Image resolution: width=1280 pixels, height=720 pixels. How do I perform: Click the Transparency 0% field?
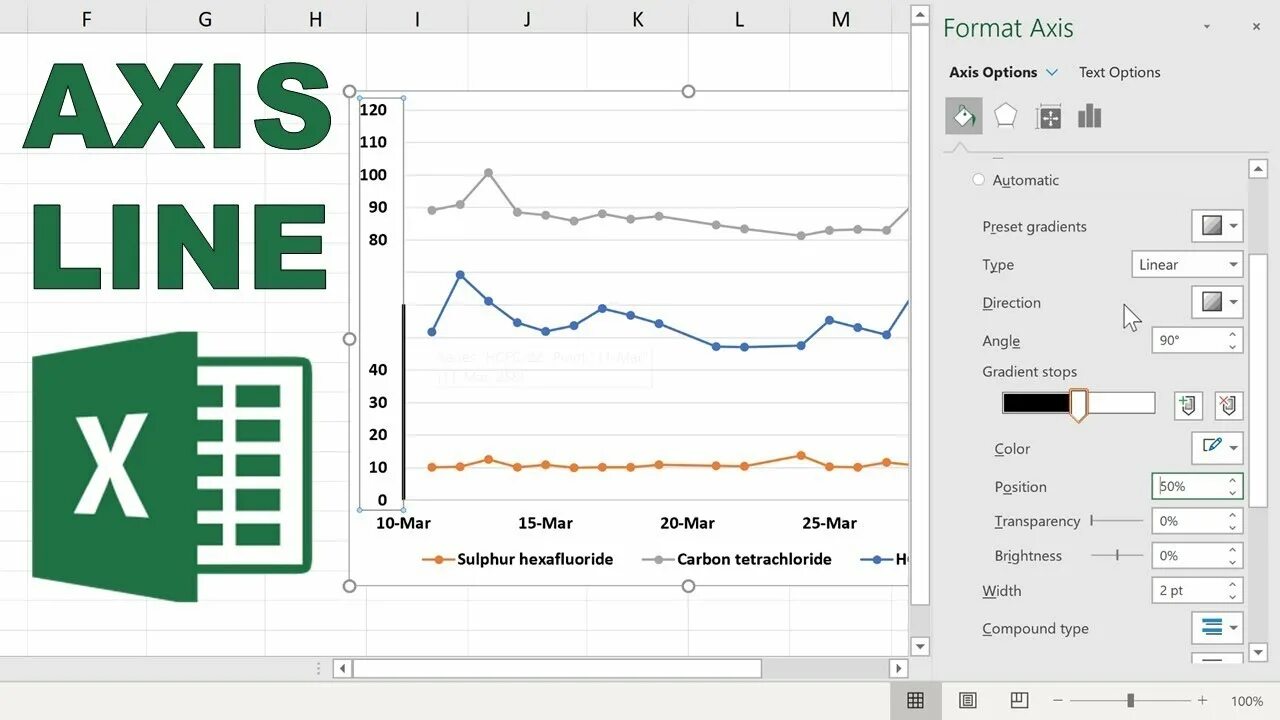pyautogui.click(x=1188, y=521)
